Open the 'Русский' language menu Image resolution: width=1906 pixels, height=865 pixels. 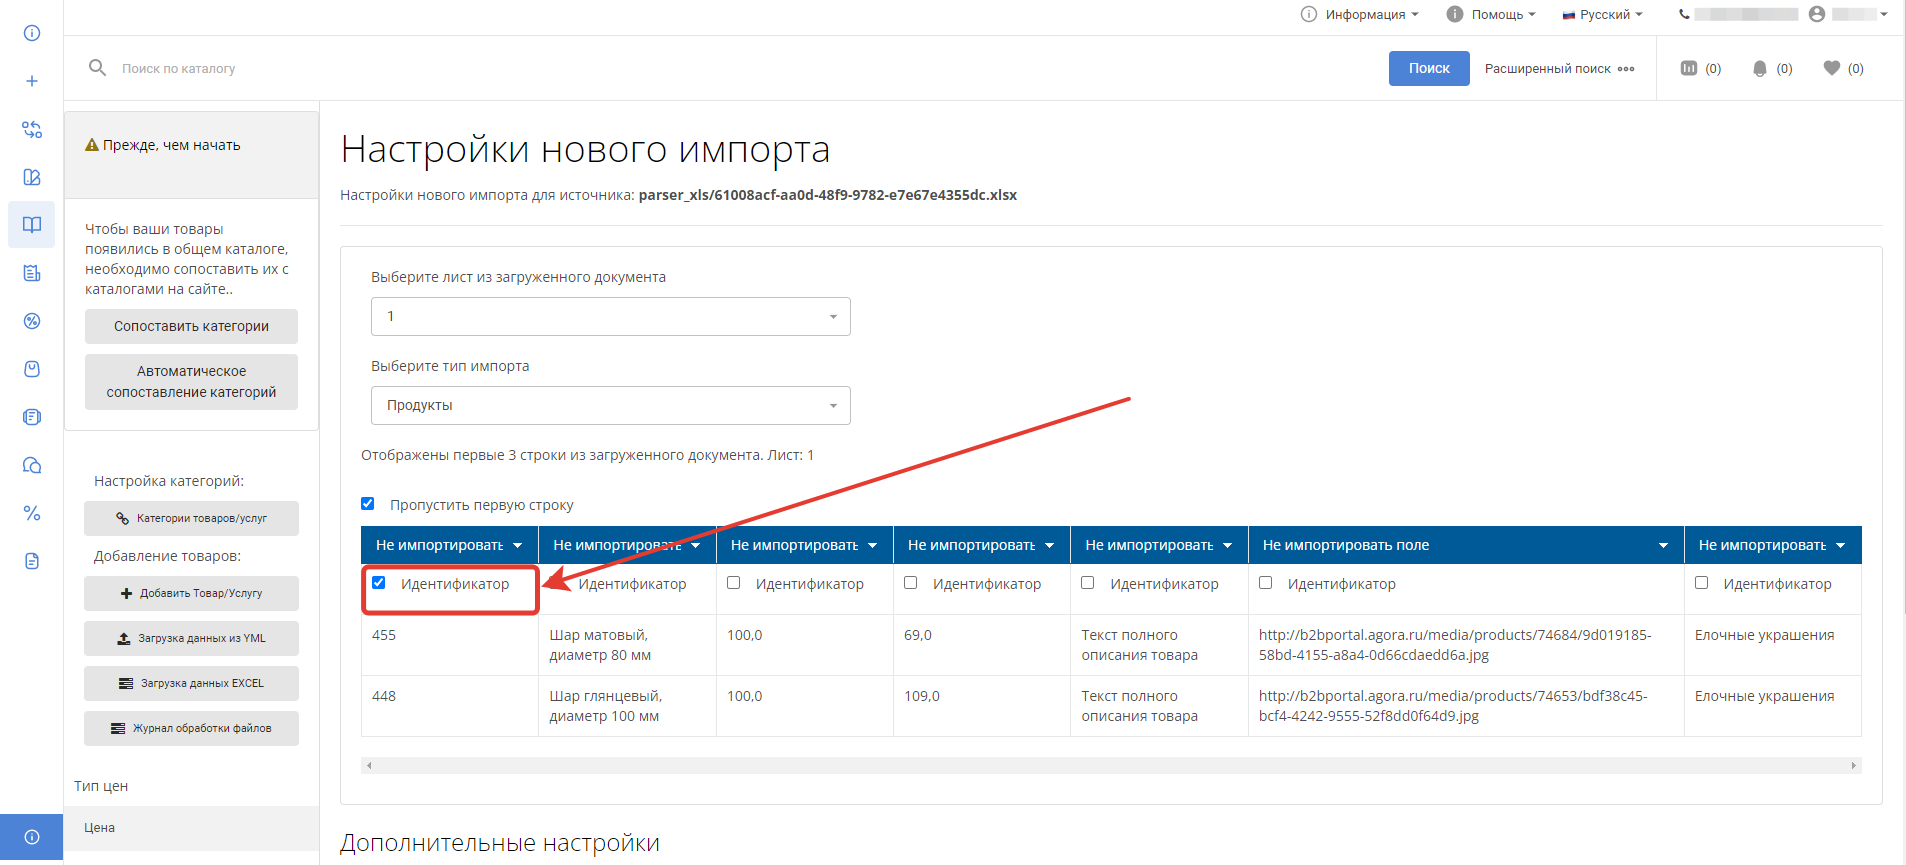1603,14
